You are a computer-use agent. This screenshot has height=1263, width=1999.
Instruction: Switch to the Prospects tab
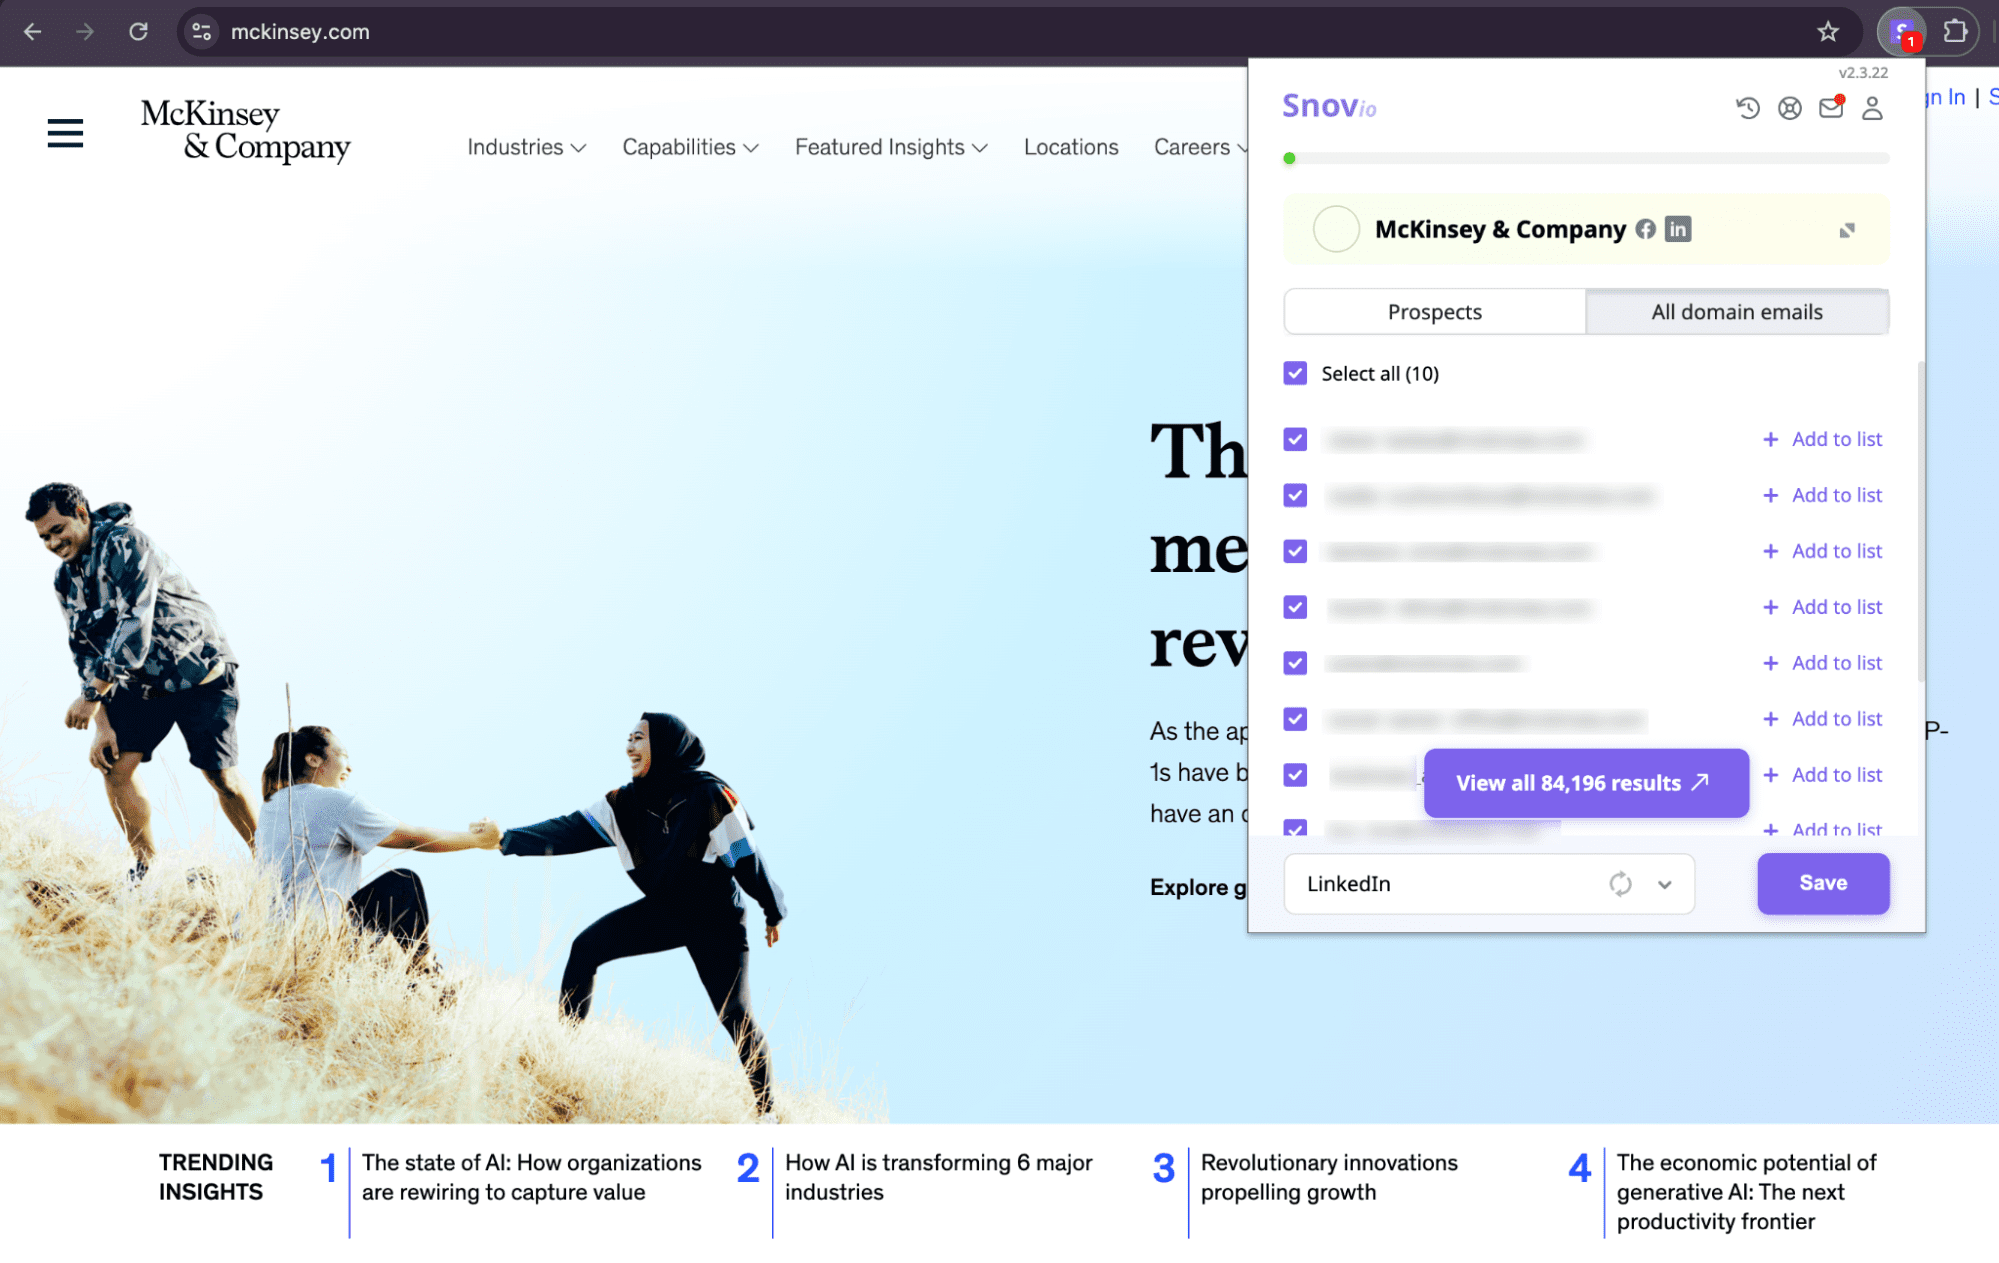click(1434, 312)
